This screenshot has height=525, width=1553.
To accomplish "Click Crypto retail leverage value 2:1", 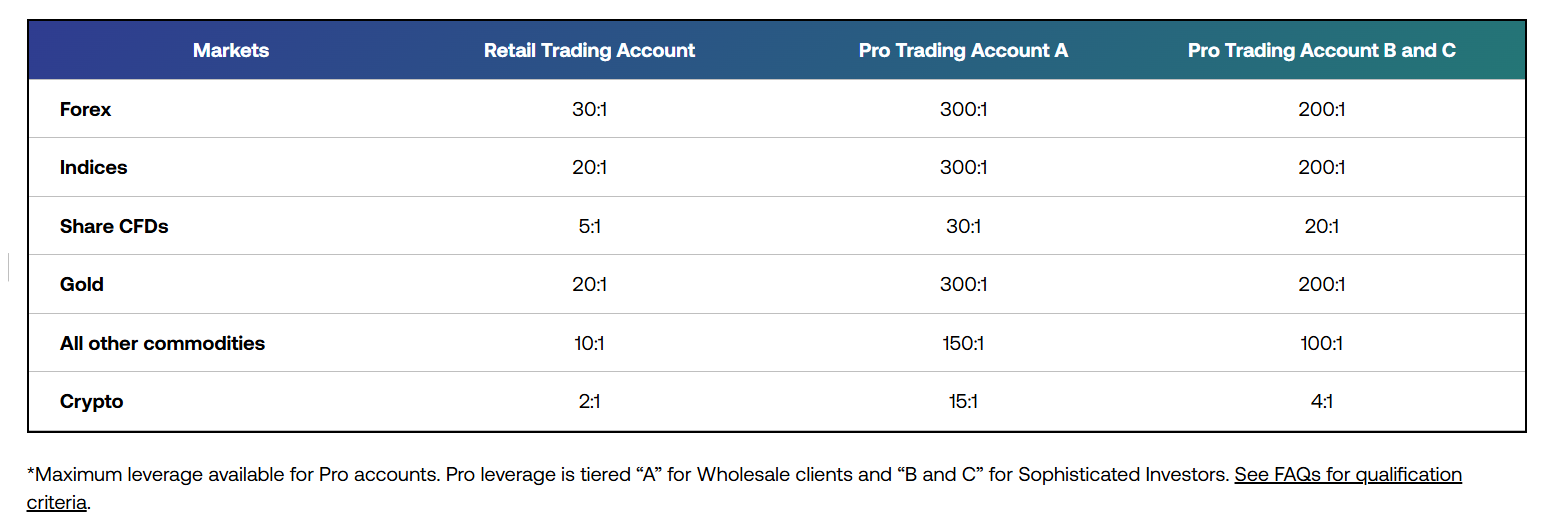I will (x=589, y=401).
